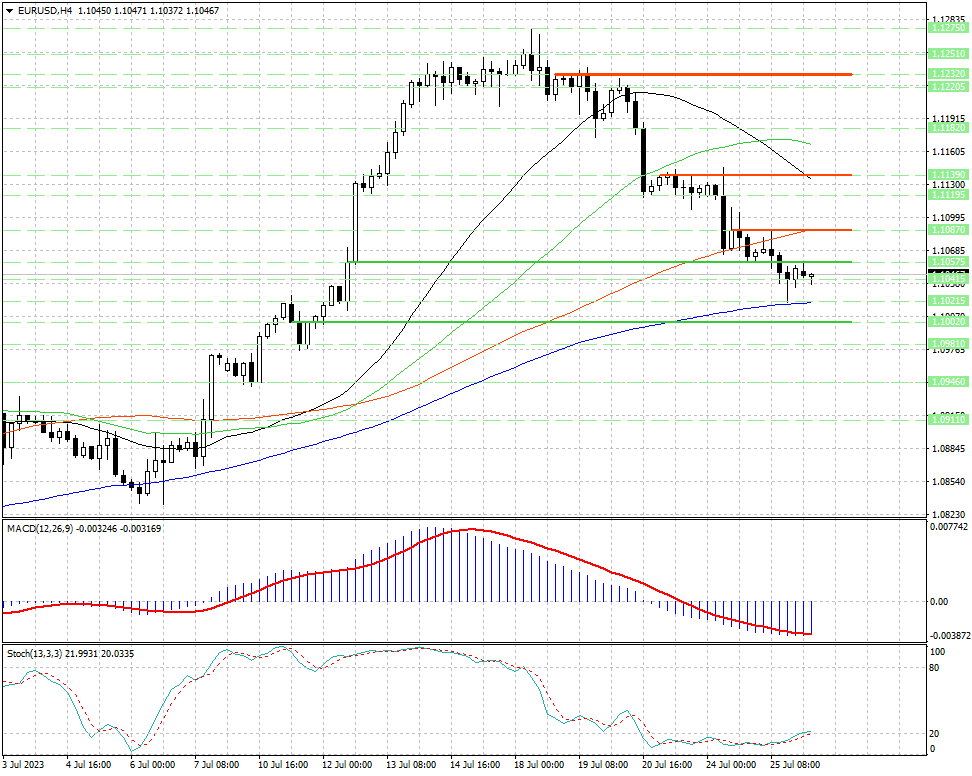
Task: Click the EURUSD,H4 chart title text
Action: click(45, 11)
